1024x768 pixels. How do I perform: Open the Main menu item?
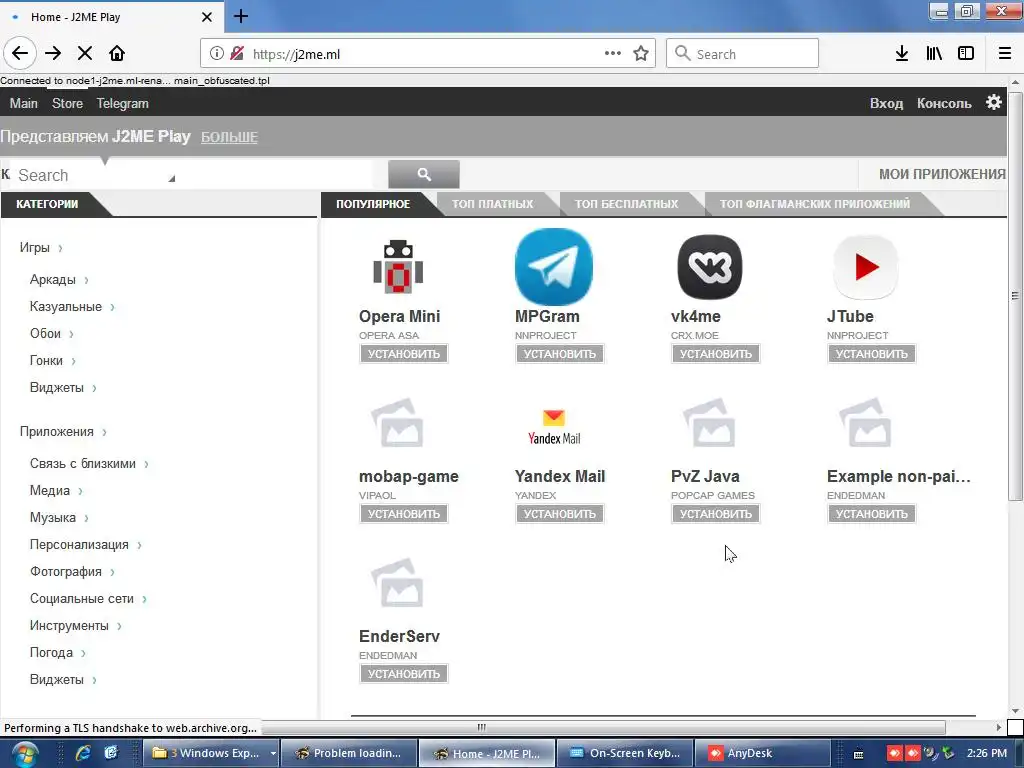24,103
